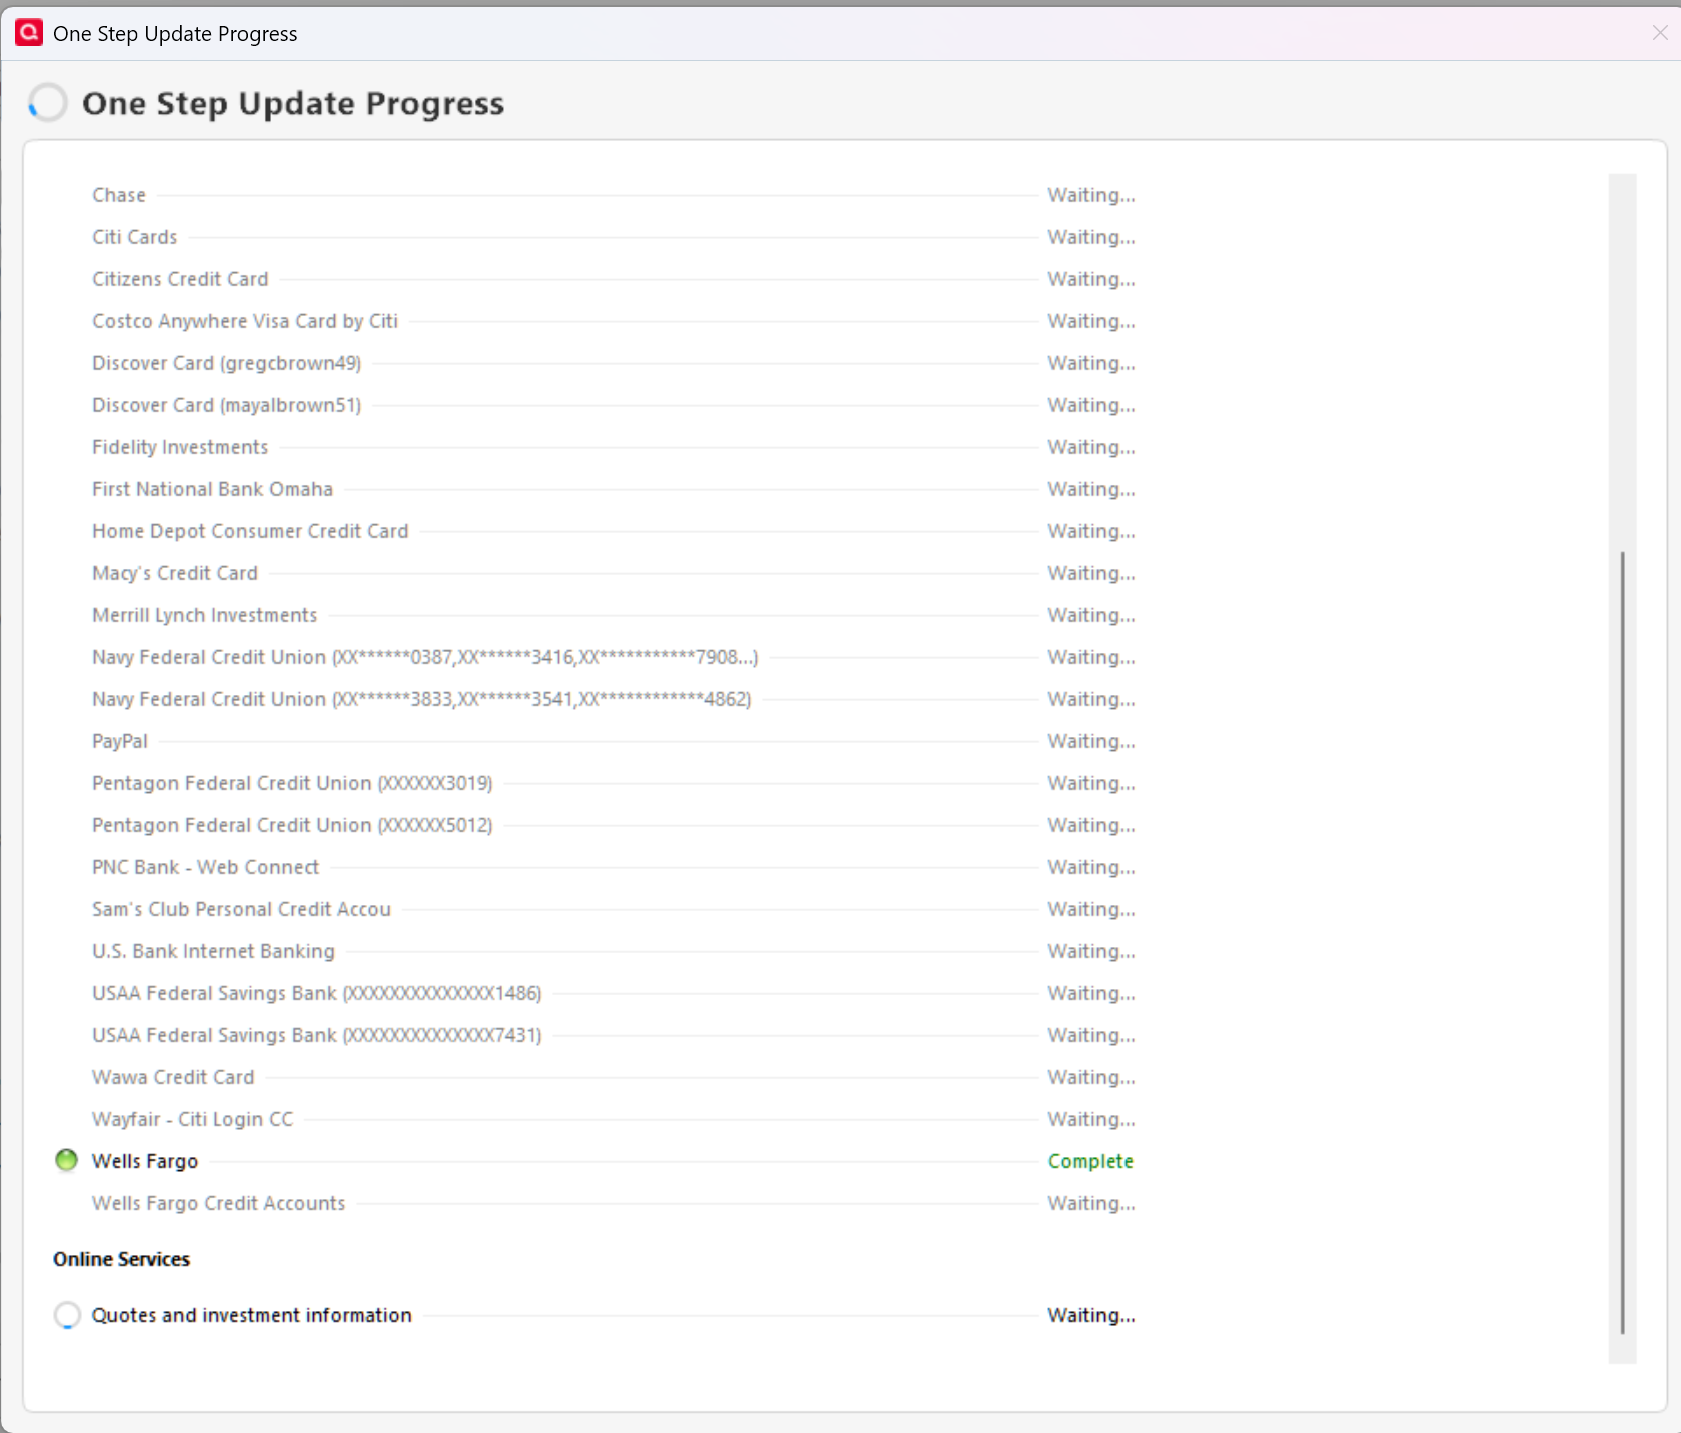The height and width of the screenshot is (1433, 1681).
Task: Click the large One Step Update Progress heading
Action: click(293, 103)
